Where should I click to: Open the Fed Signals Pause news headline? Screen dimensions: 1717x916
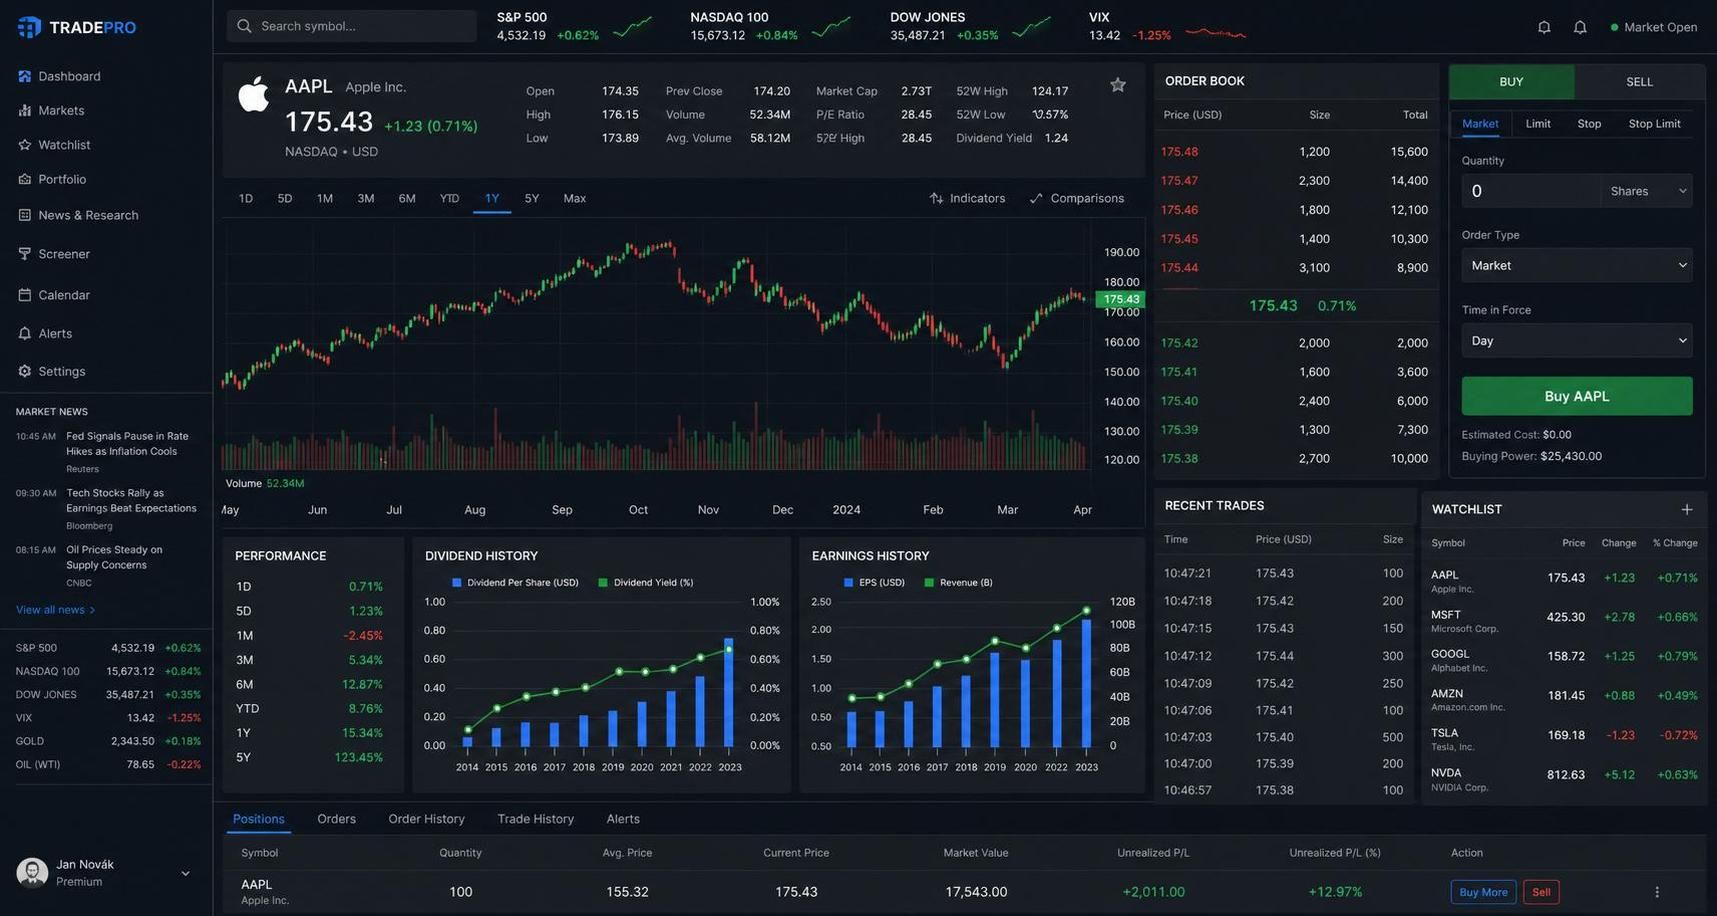pos(127,444)
